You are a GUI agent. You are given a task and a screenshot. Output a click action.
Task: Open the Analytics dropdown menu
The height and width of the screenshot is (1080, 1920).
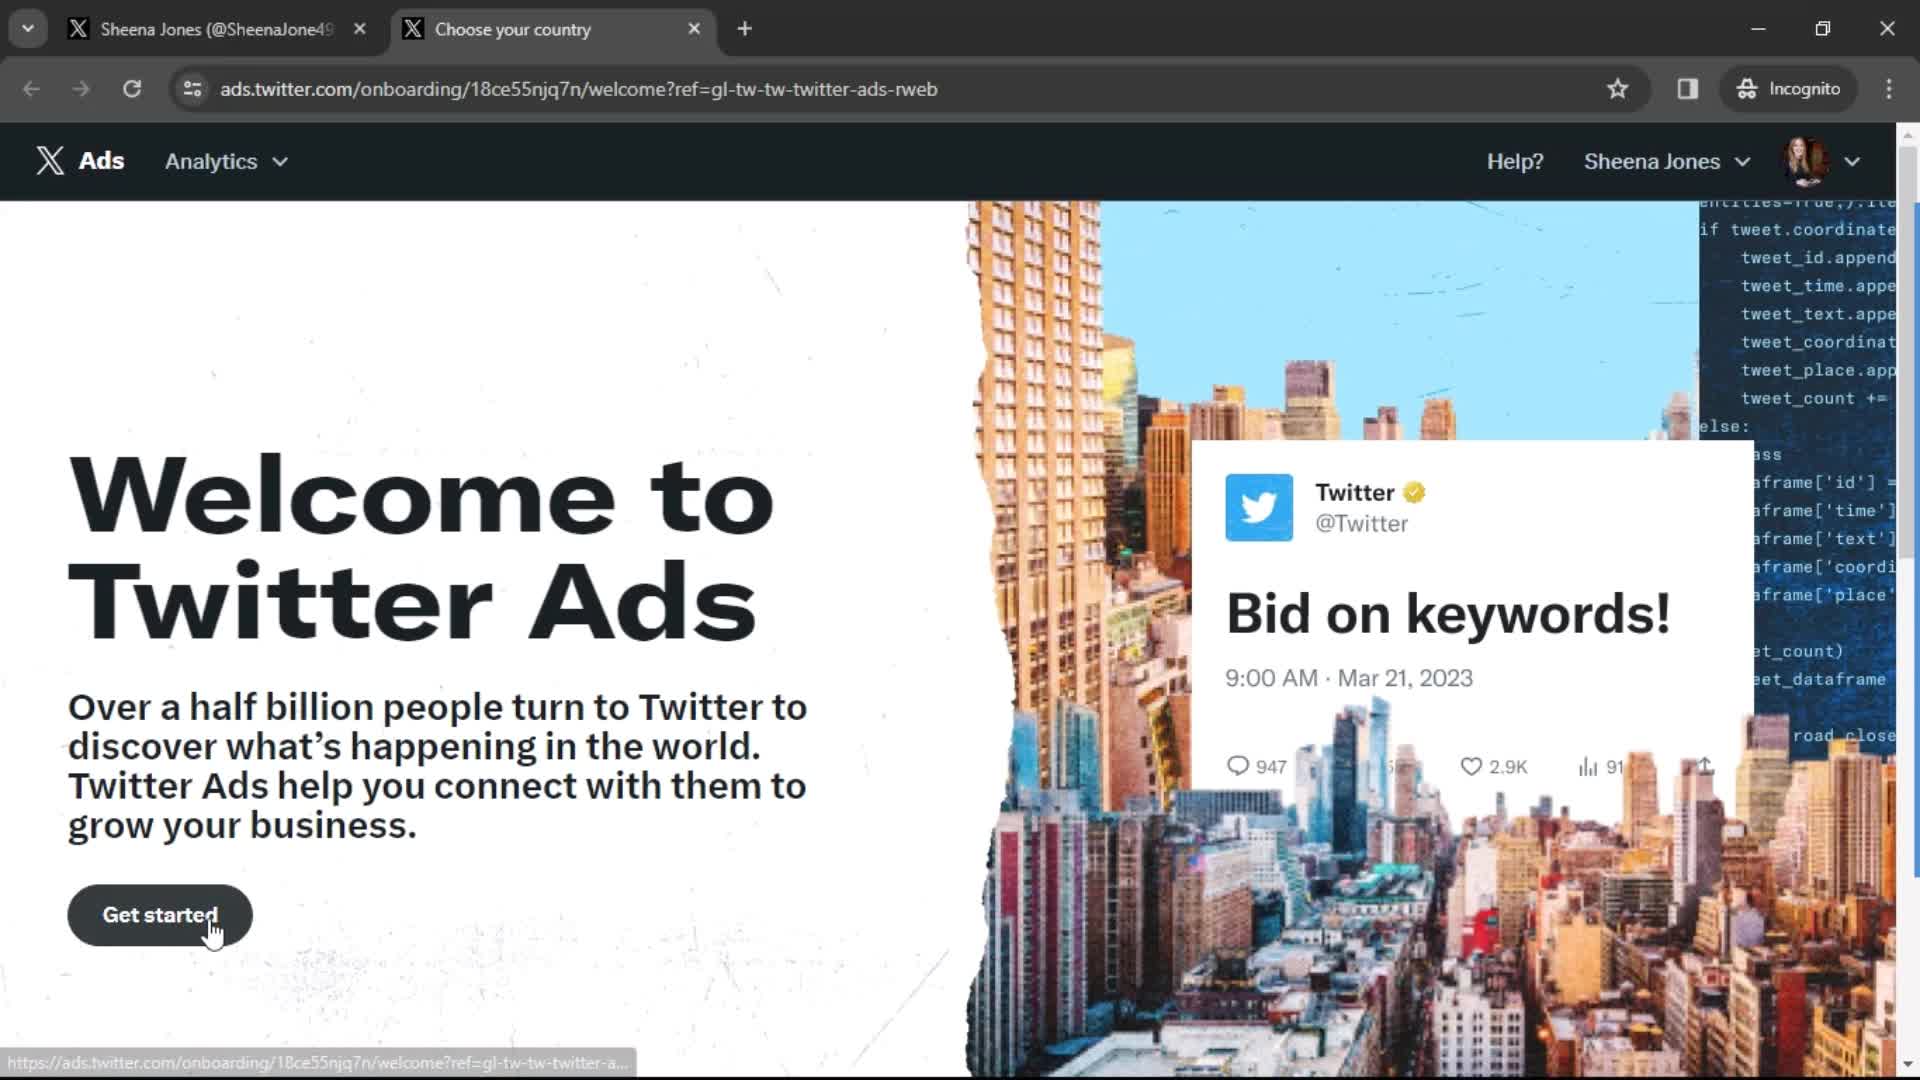click(224, 161)
